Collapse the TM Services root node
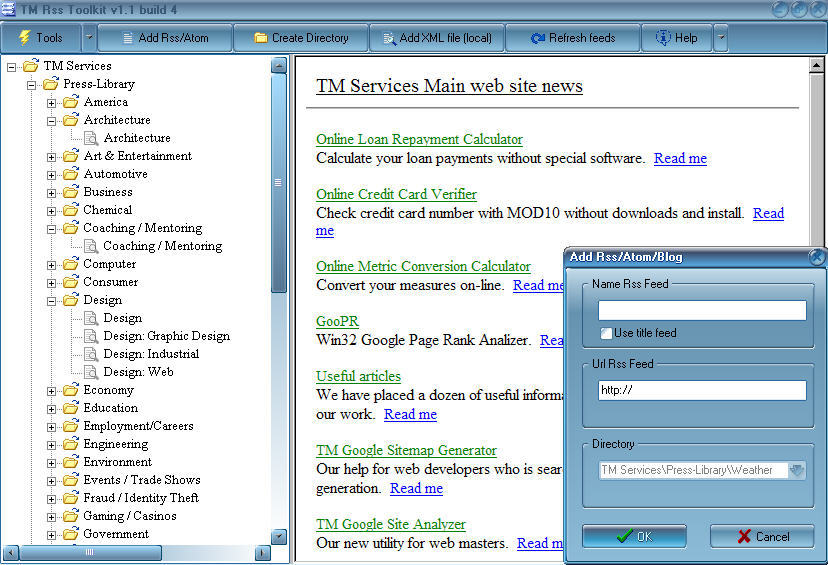Viewport: 828px width, 565px height. 11,67
